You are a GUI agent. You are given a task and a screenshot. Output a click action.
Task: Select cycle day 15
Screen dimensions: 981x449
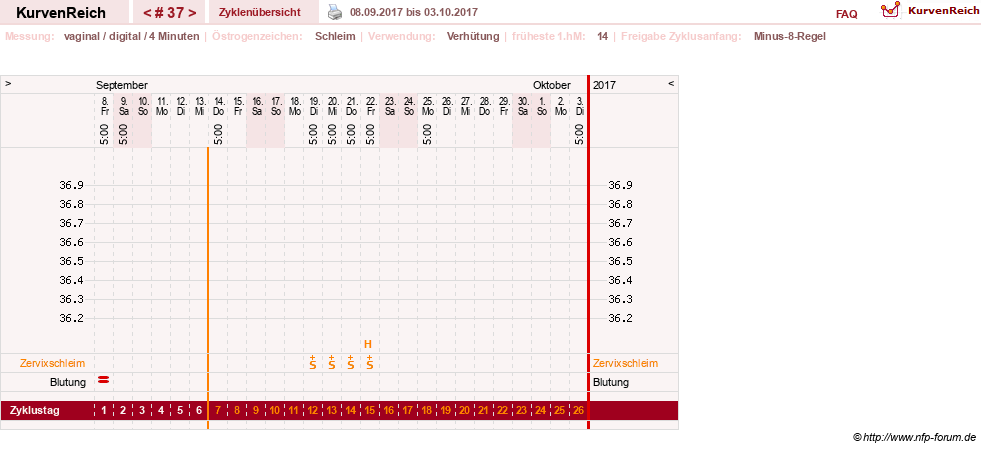coord(370,411)
